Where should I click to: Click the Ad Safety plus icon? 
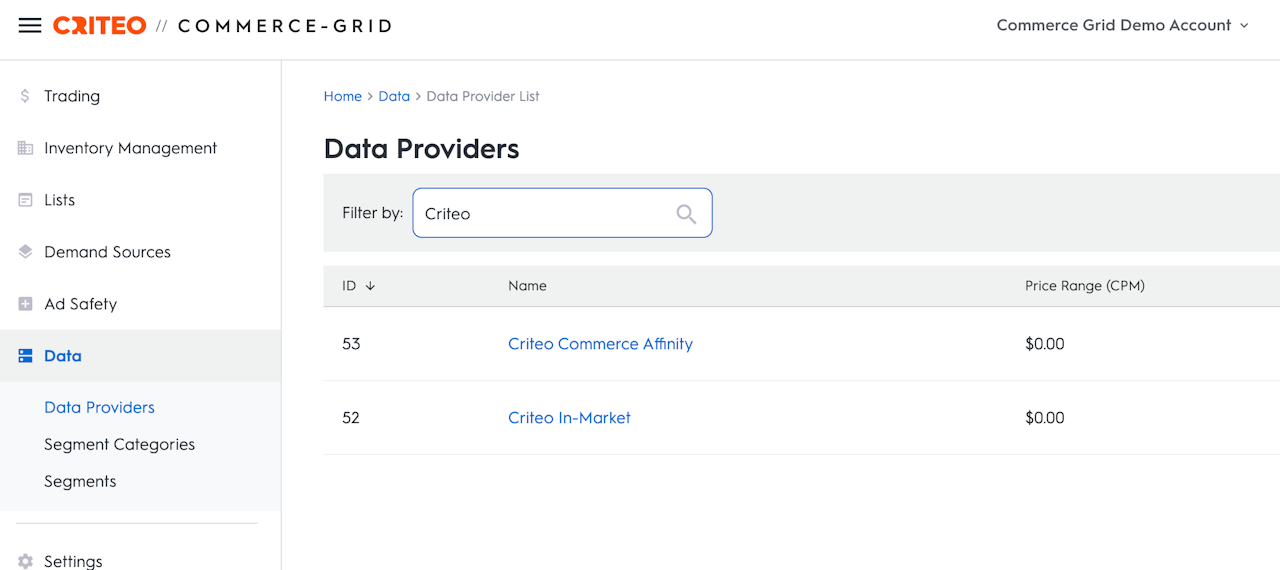click(x=25, y=304)
